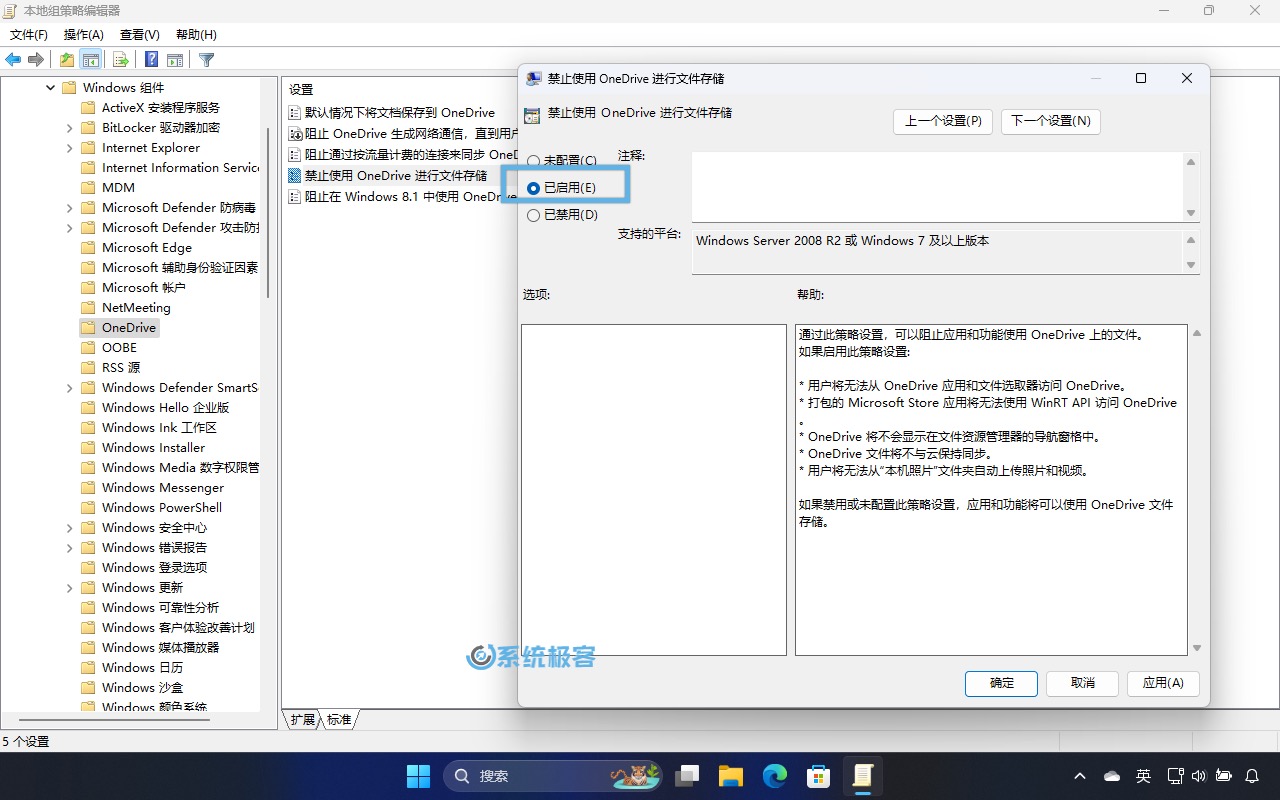Click the 确定 button
1280x800 pixels.
click(x=1002, y=683)
